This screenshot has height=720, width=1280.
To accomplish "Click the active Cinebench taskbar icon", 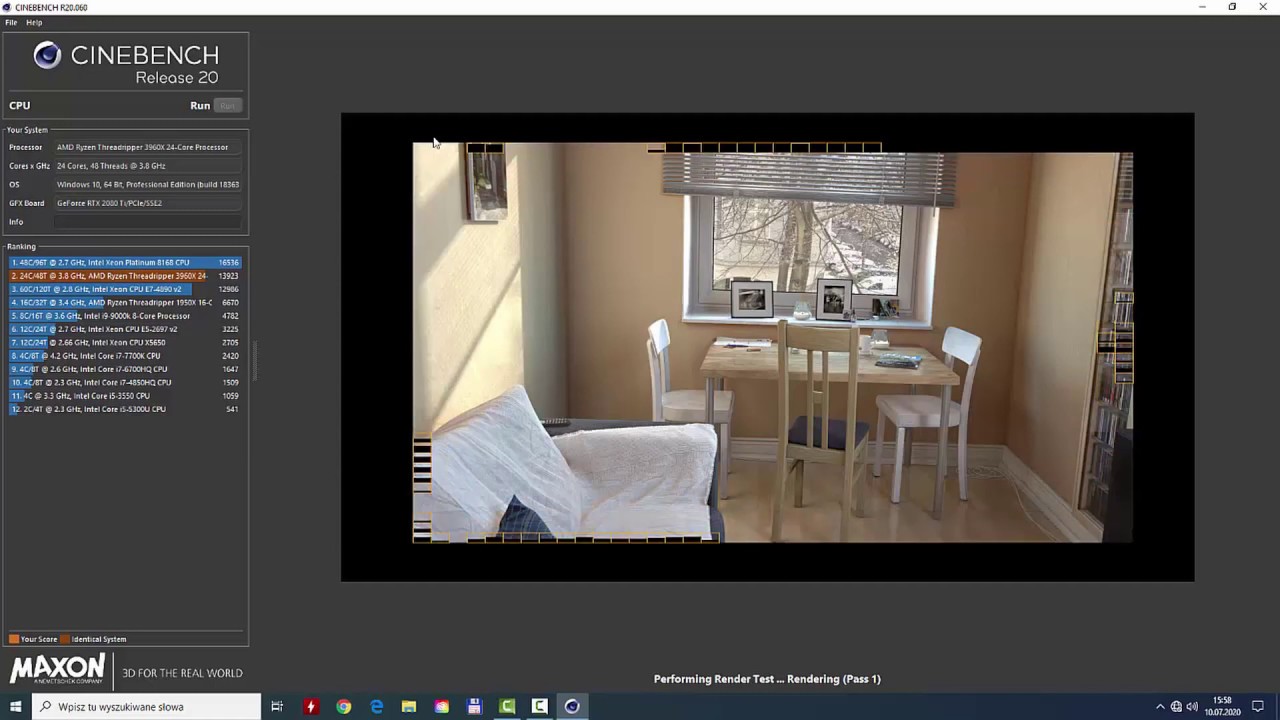I will click(572, 706).
